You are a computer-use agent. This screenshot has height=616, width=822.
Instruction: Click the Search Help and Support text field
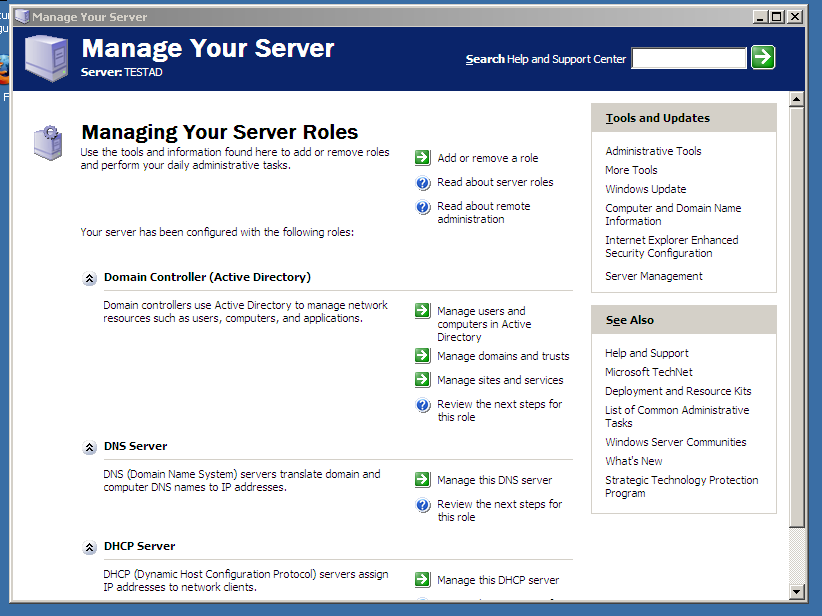point(689,59)
